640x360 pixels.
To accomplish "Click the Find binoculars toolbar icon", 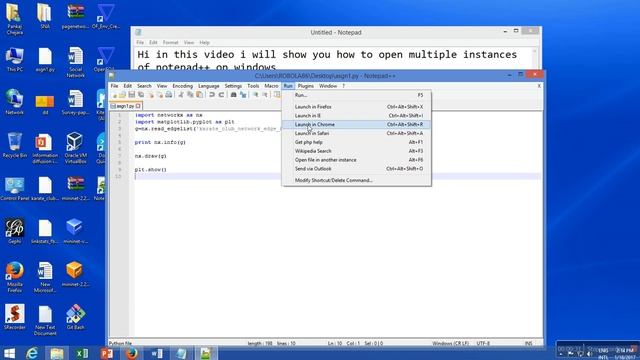I will (x=233, y=95).
